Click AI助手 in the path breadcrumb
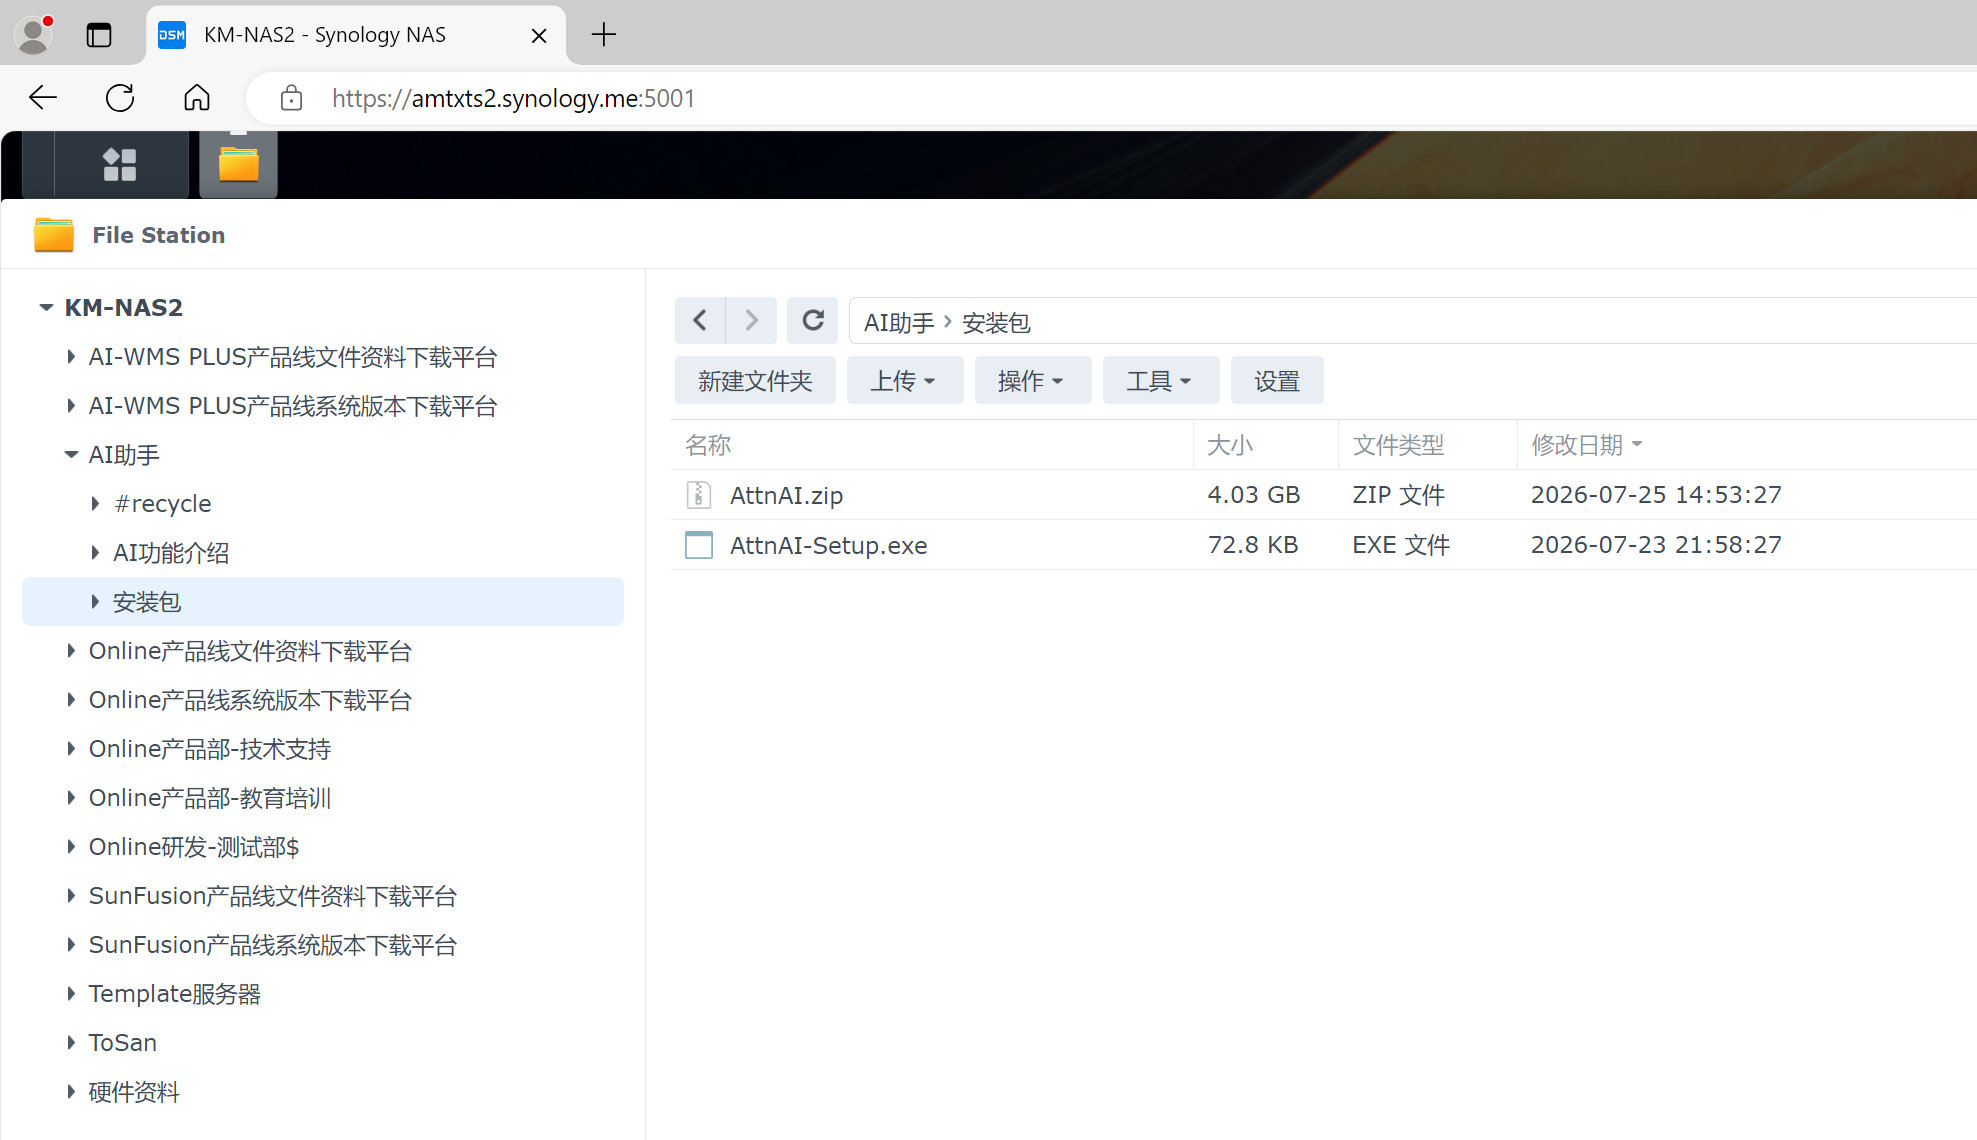 (x=899, y=323)
